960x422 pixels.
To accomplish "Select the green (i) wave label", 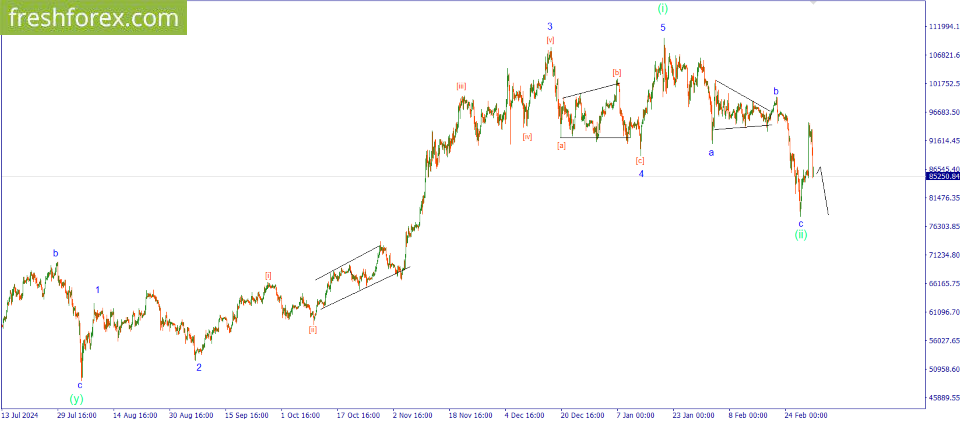I will [663, 8].
